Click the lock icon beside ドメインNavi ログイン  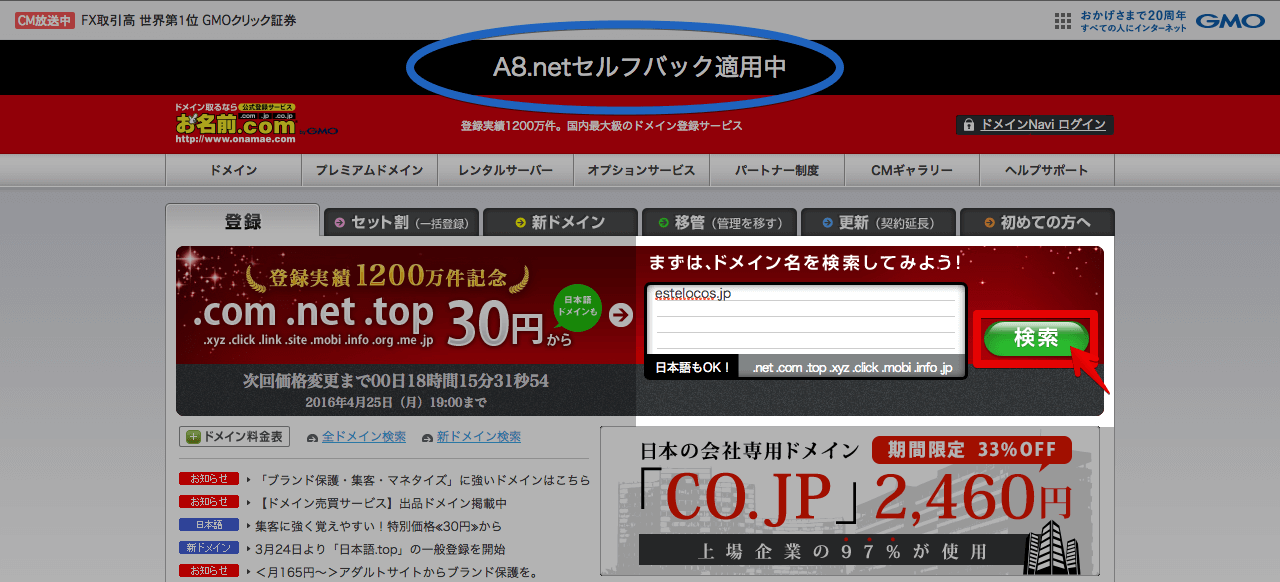(x=967, y=125)
